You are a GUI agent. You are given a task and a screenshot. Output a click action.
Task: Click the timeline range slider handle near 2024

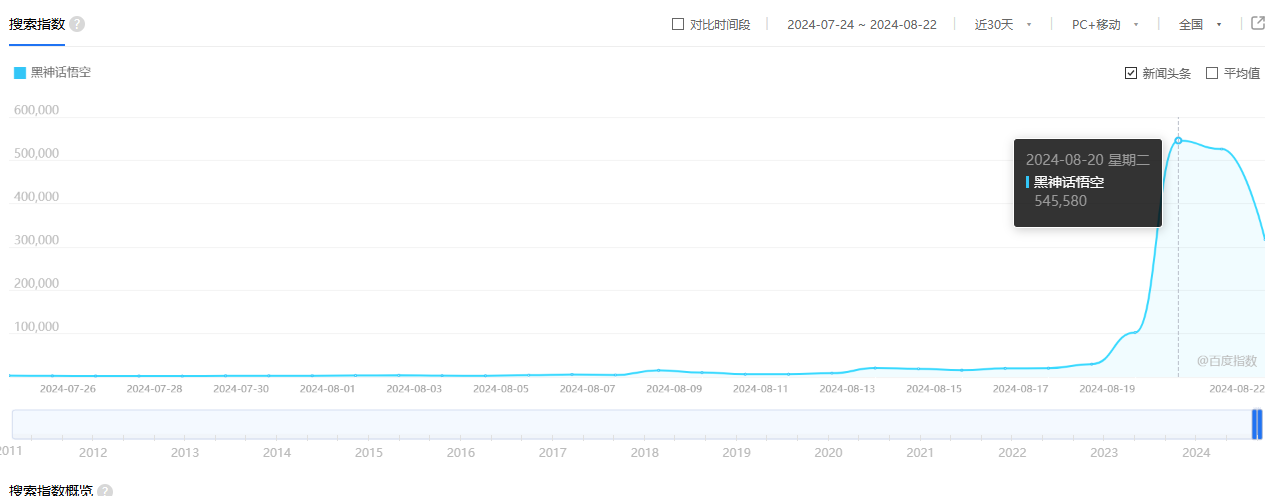(1257, 424)
